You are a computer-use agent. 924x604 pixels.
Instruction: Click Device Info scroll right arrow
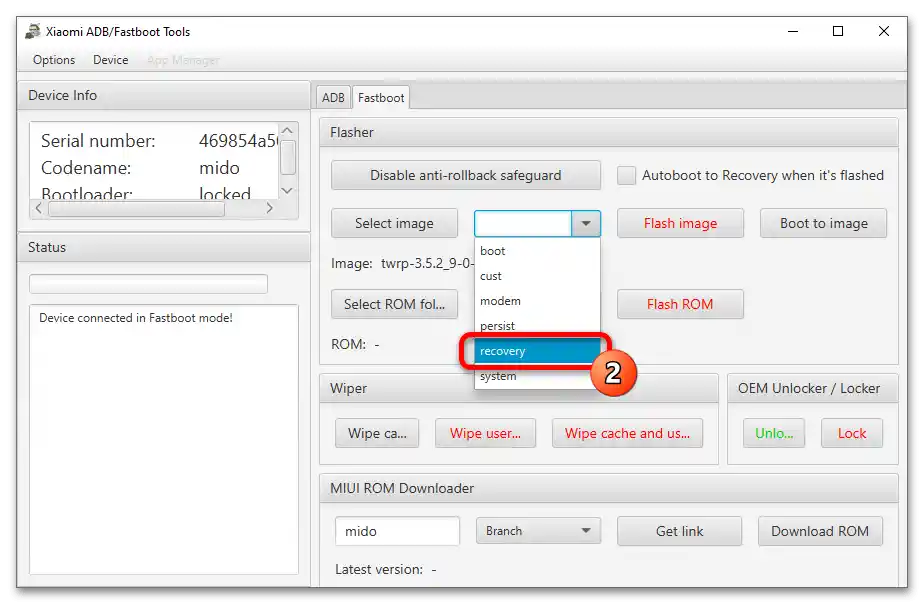[x=269, y=208]
